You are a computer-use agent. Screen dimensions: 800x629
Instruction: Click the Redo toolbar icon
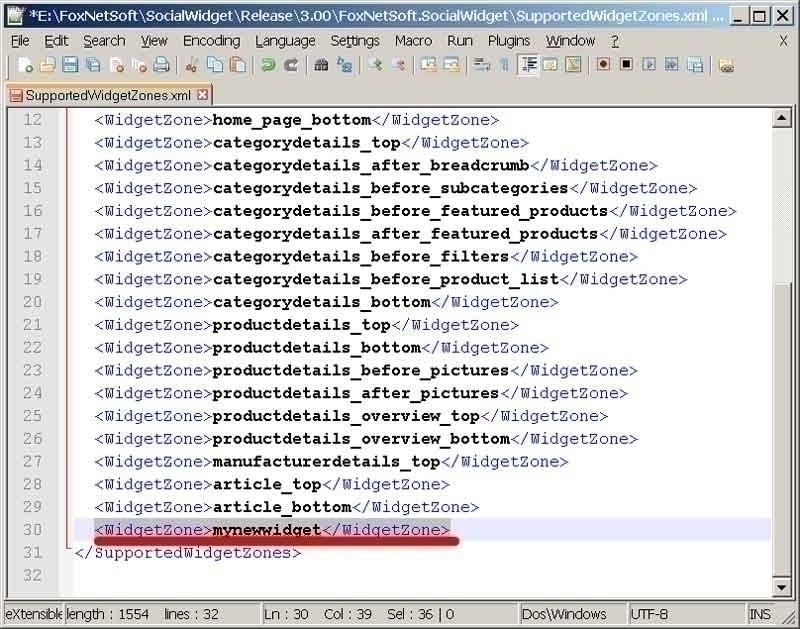point(291,65)
